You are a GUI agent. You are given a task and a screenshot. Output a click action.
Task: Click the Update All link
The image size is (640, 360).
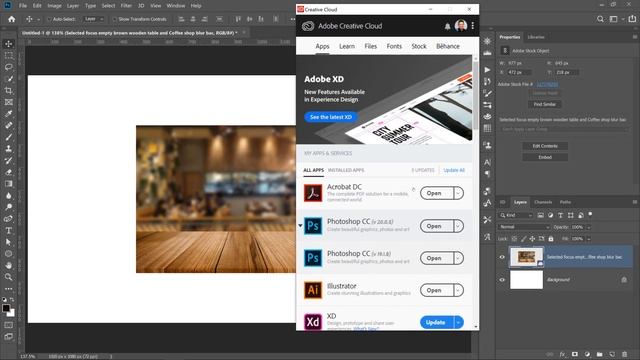click(454, 170)
